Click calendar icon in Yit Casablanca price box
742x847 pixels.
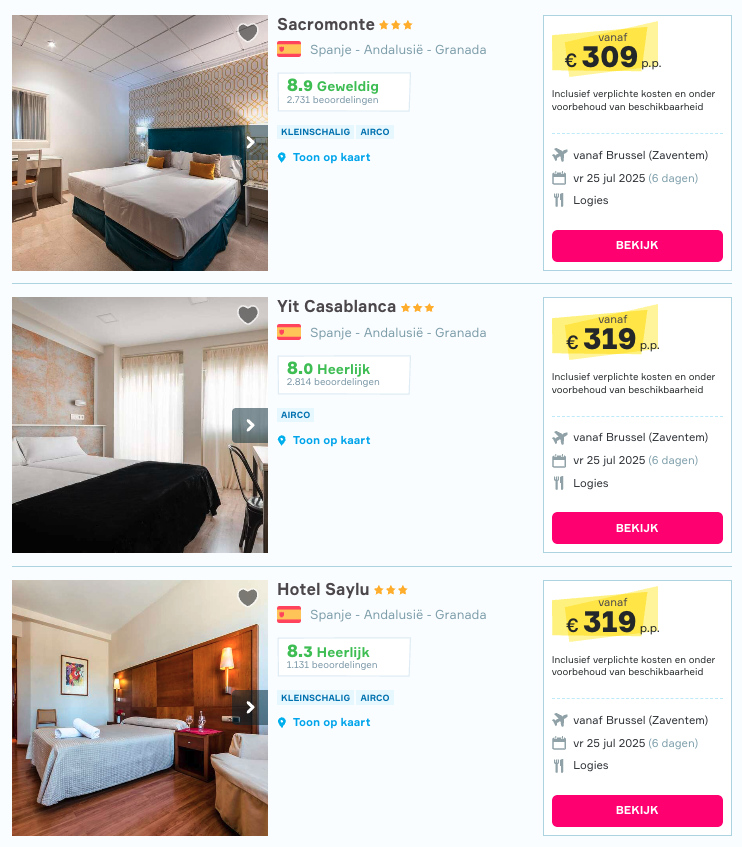pyautogui.click(x=559, y=461)
